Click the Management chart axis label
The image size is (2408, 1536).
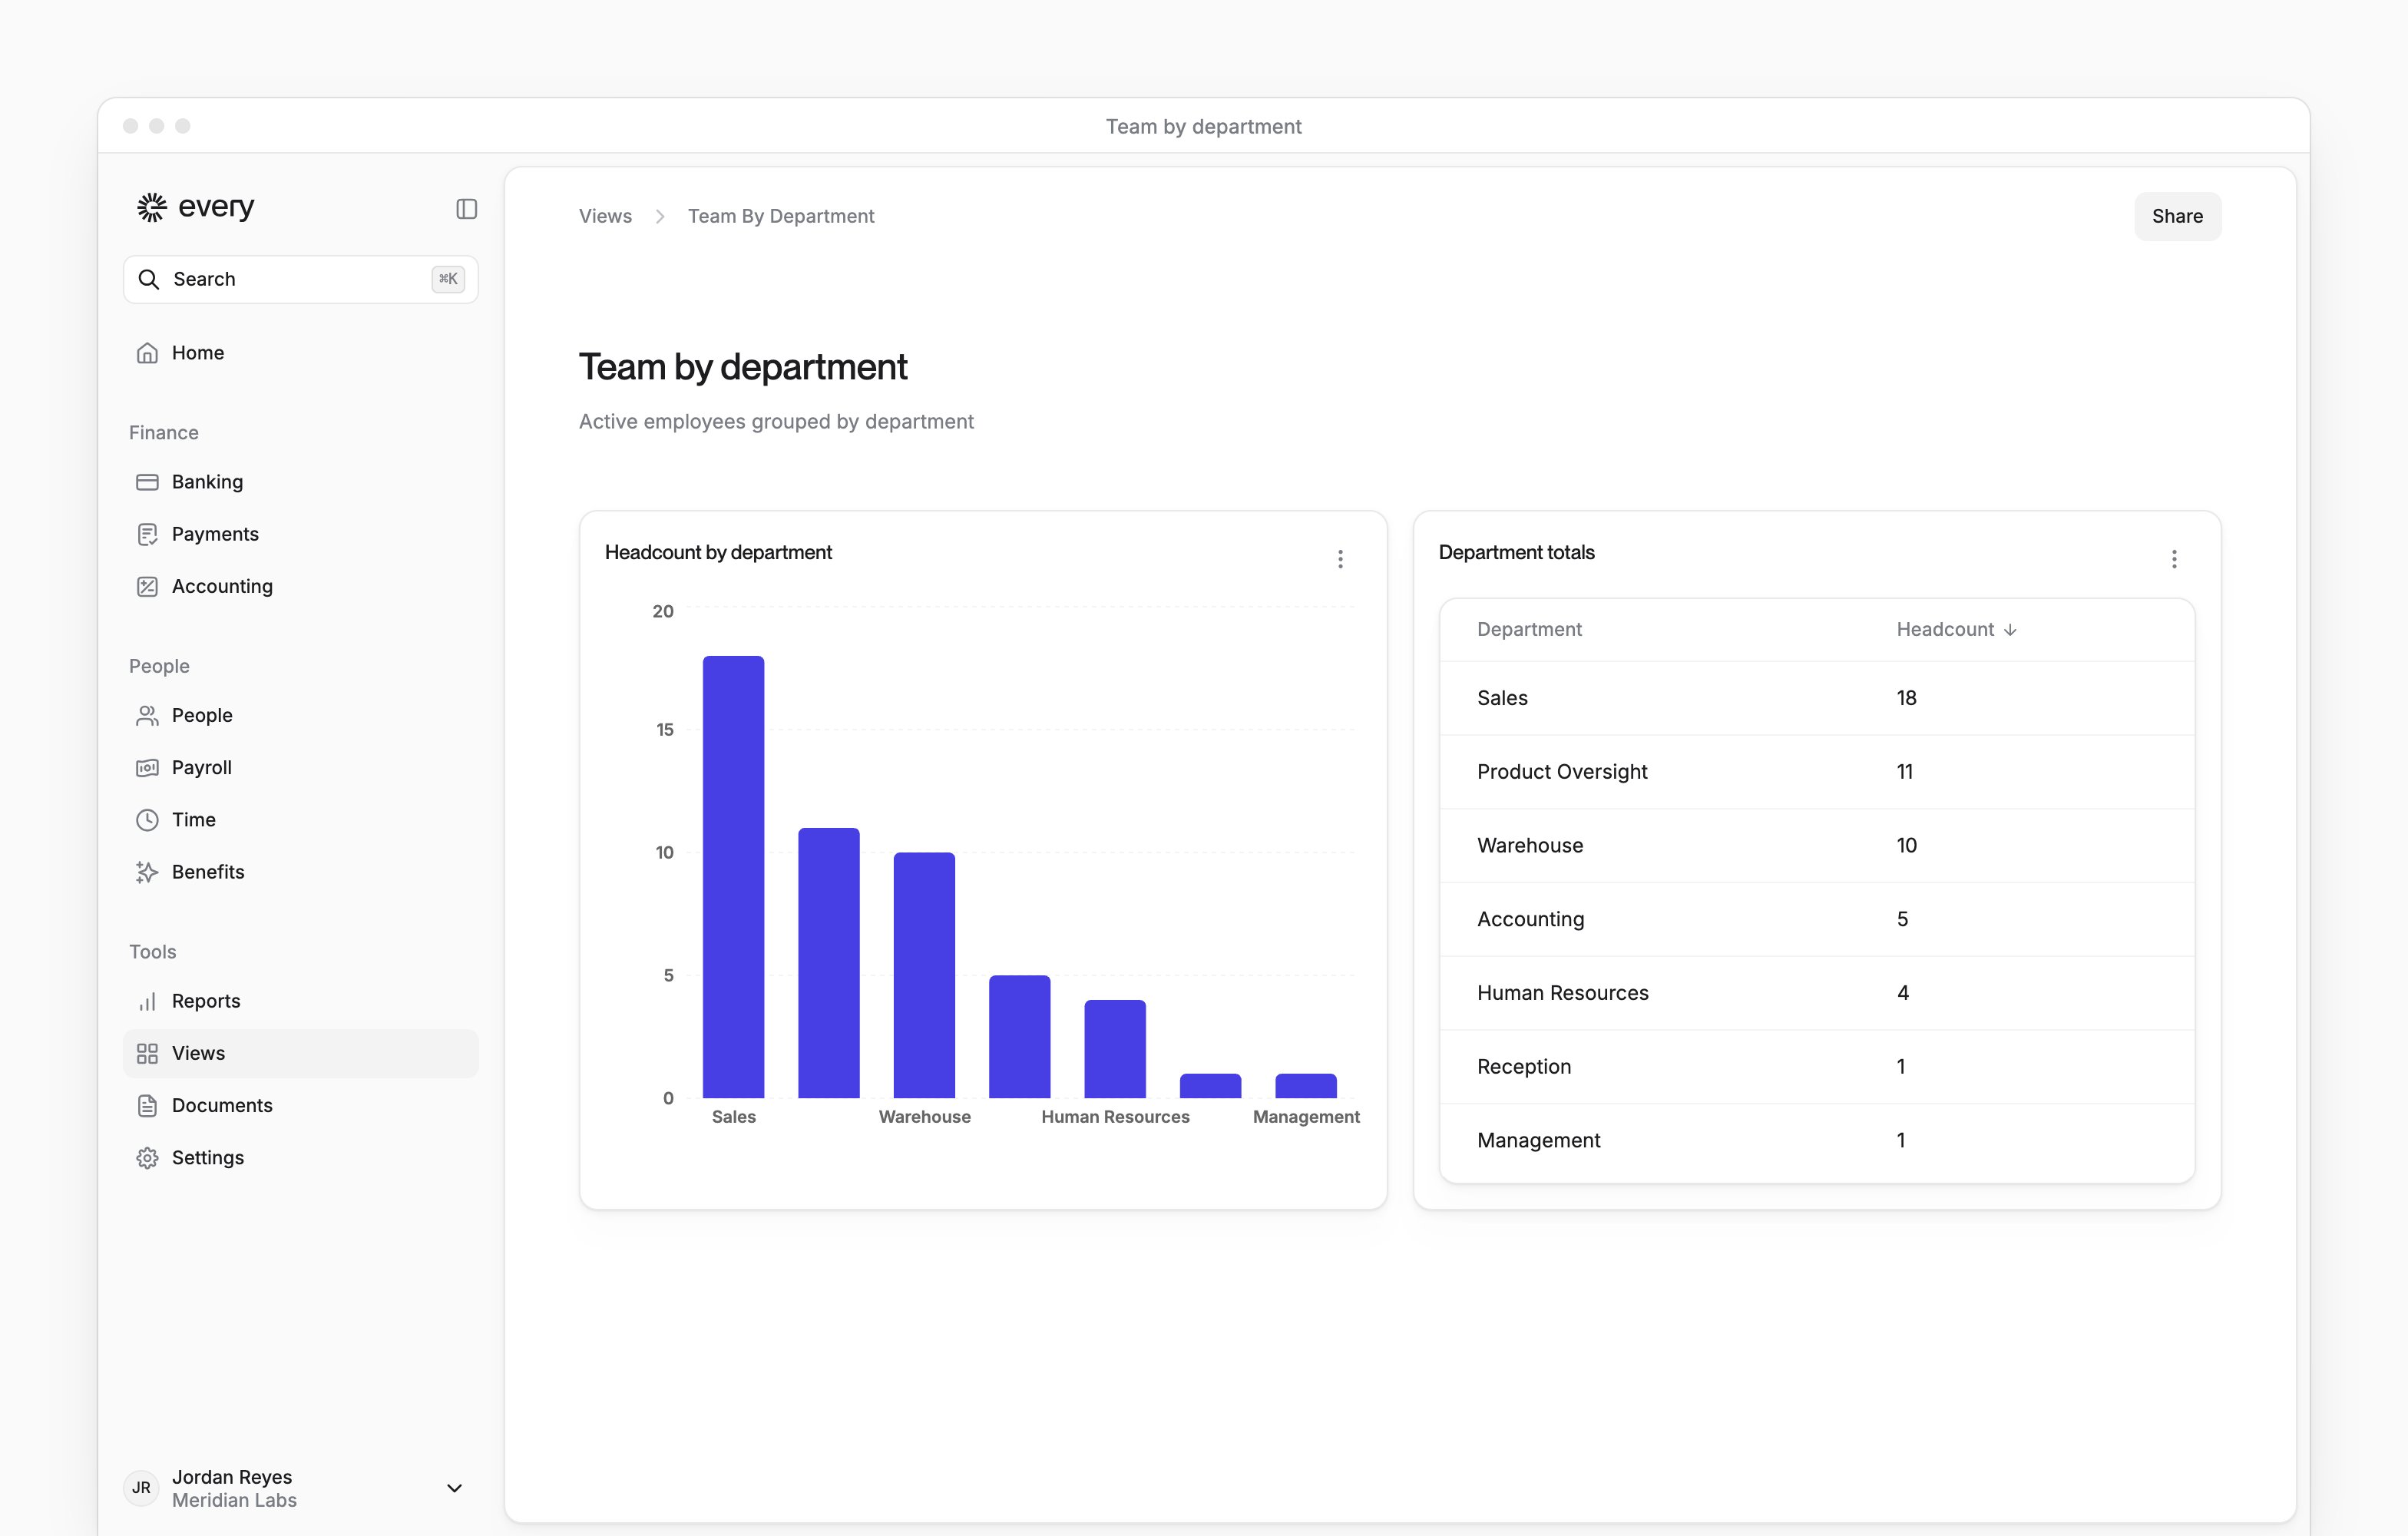(x=1306, y=1117)
